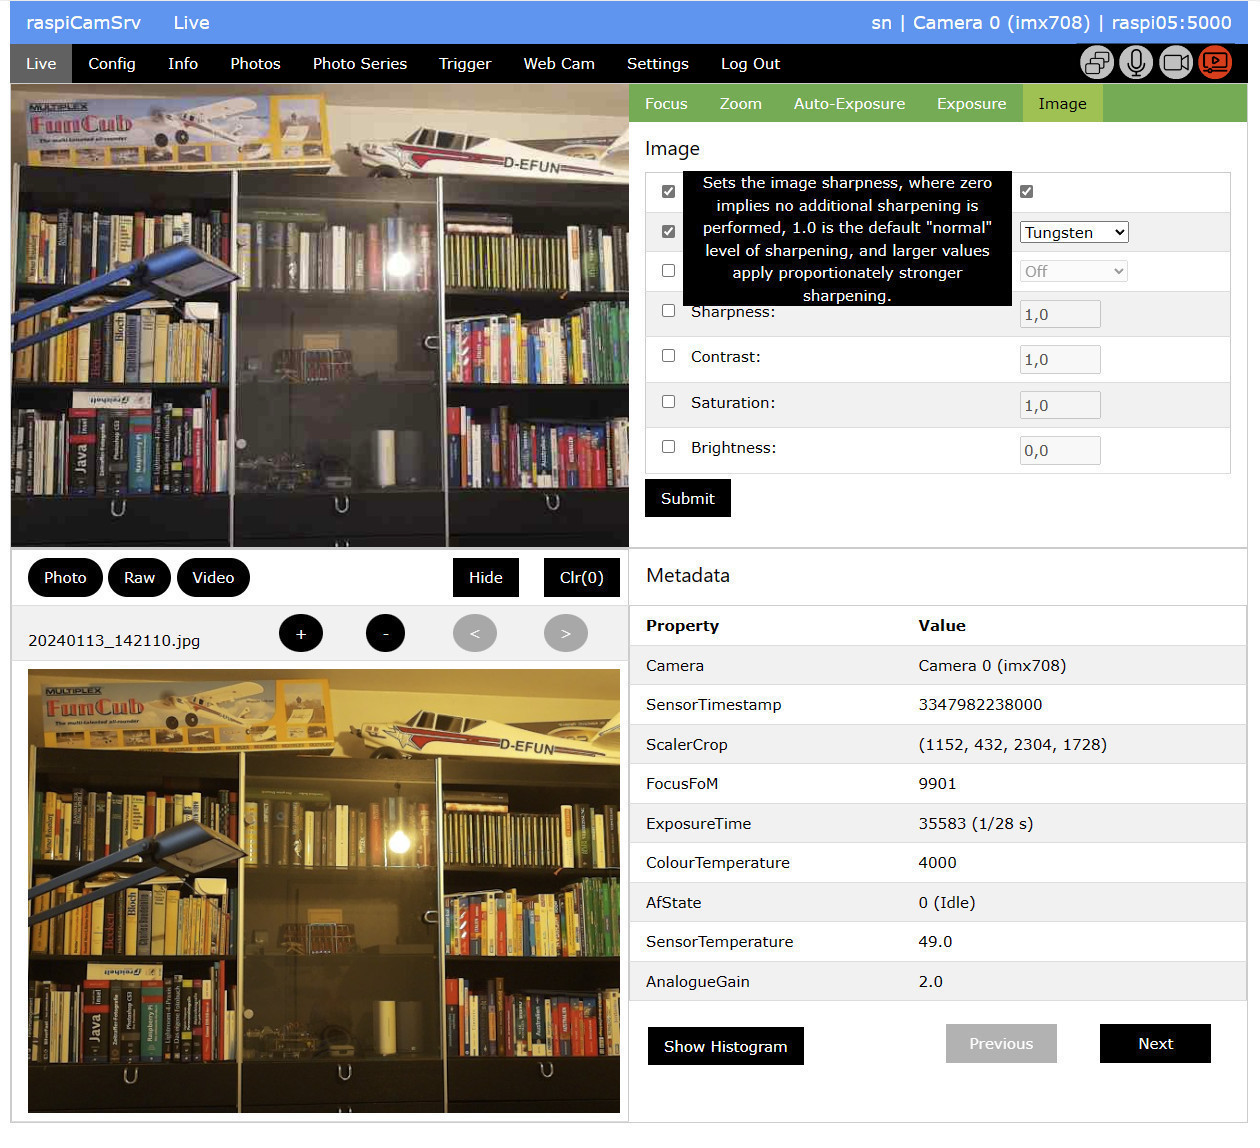This screenshot has height=1148, width=1260.
Task: Click the red live stream player icon
Action: pos(1215,63)
